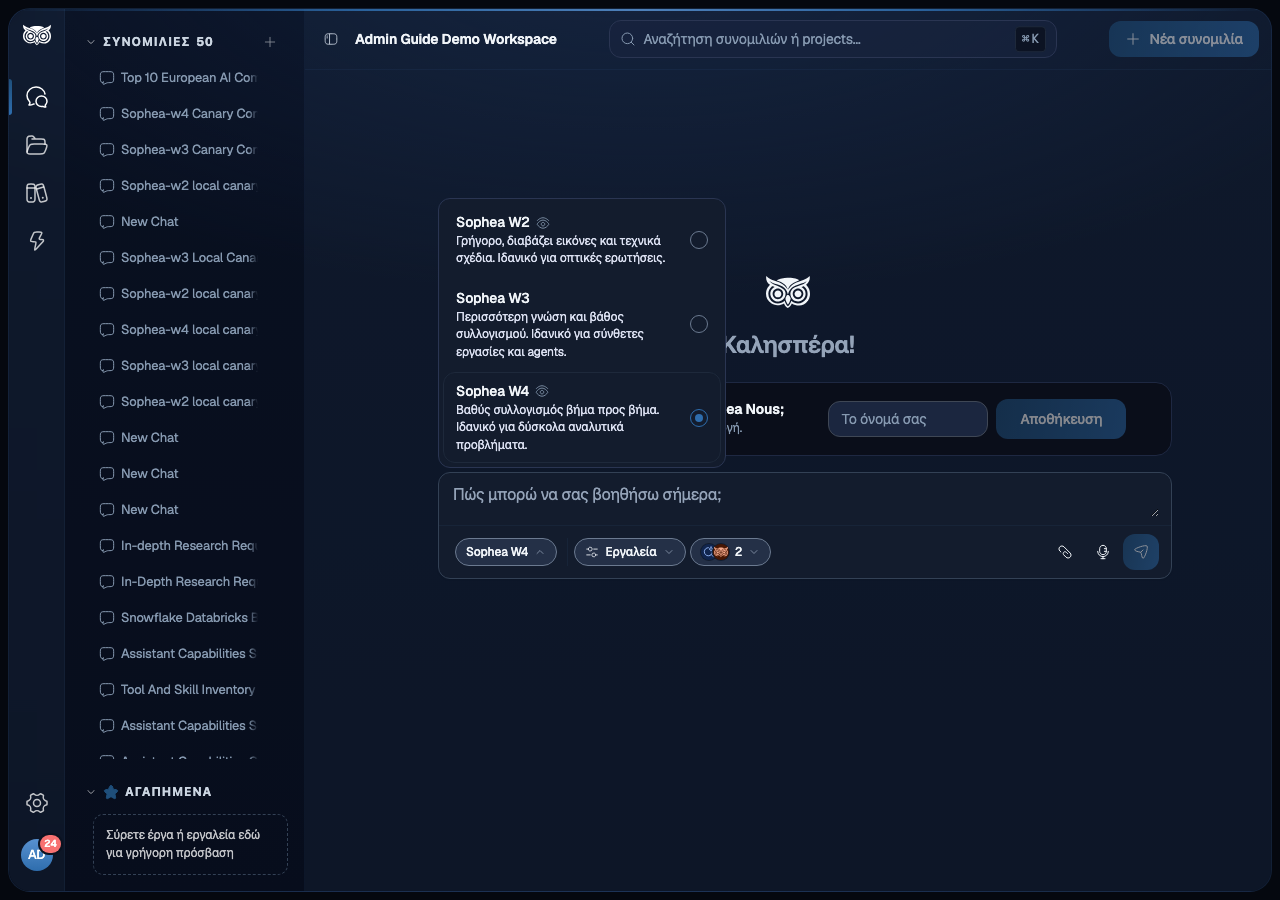Click the chat icon of Sophea-w4 Canary conversation
This screenshot has width=1280, height=900.
107,114
